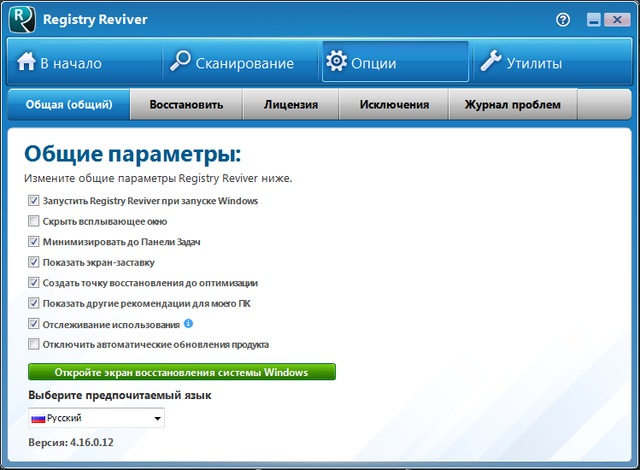Open the Журнал проблем tab
The height and width of the screenshot is (470, 640).
[512, 104]
